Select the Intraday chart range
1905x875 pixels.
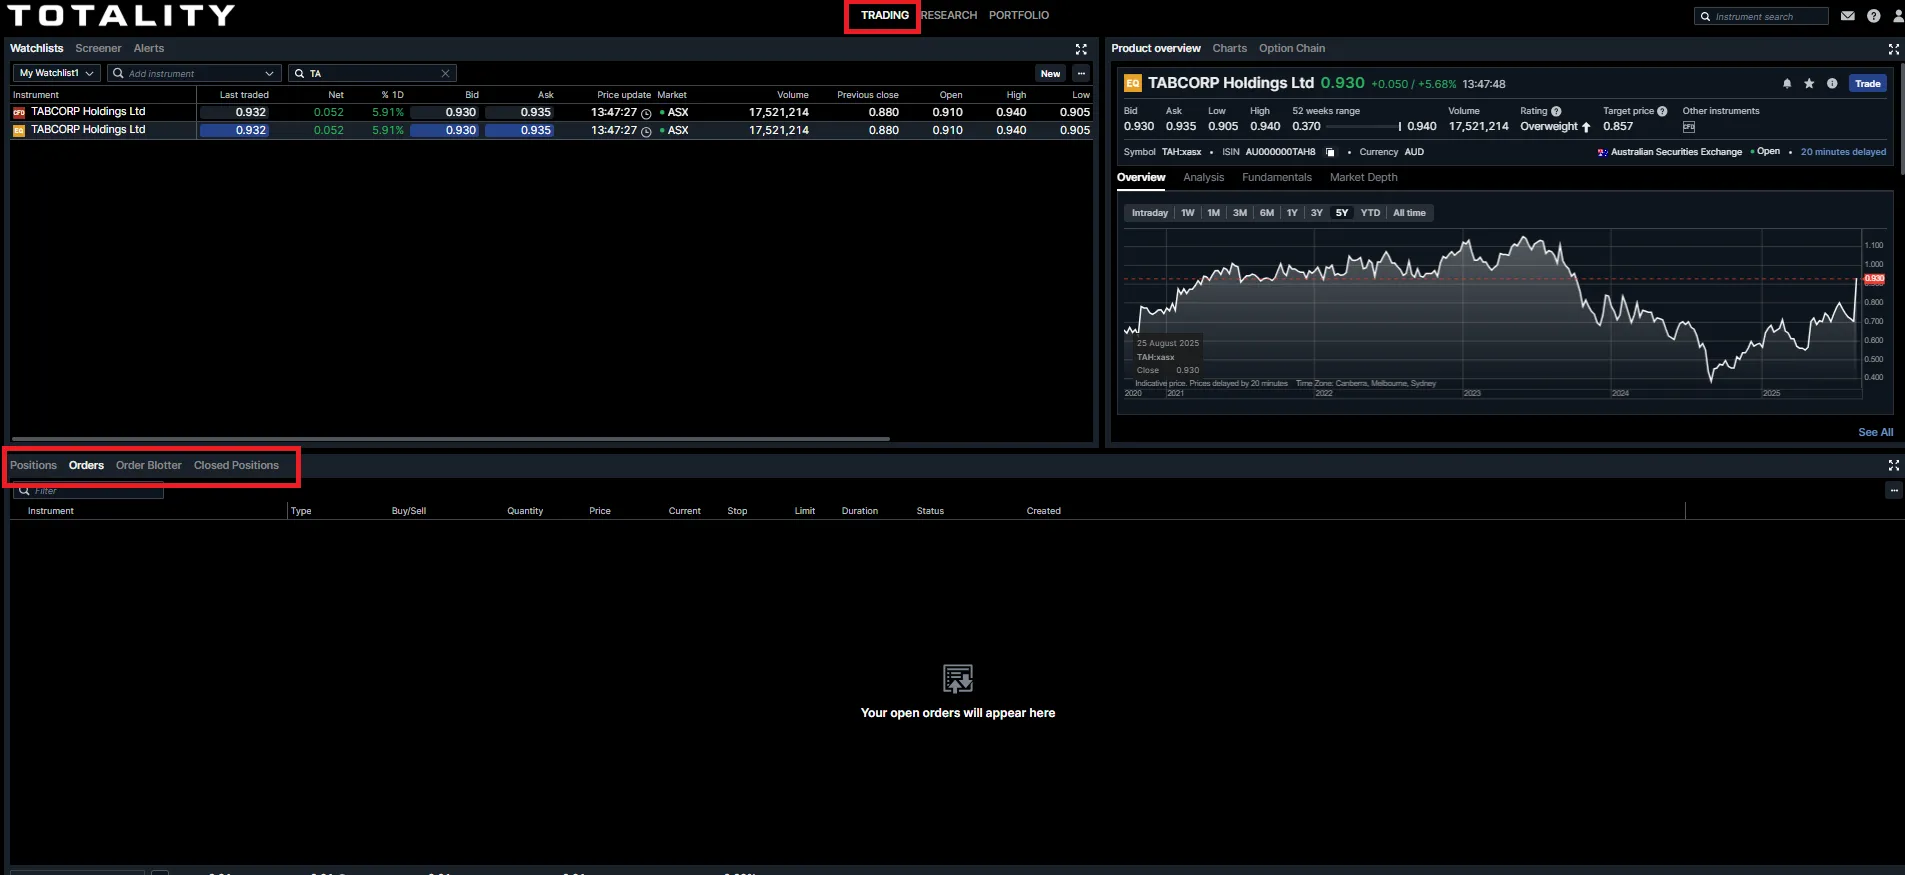coord(1149,213)
